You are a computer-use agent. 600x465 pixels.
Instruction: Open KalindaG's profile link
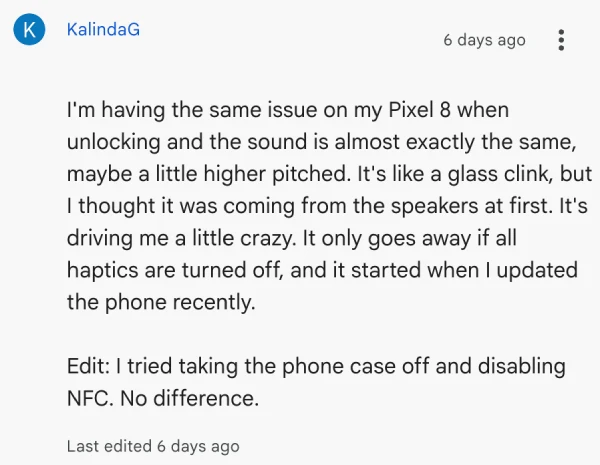102,29
